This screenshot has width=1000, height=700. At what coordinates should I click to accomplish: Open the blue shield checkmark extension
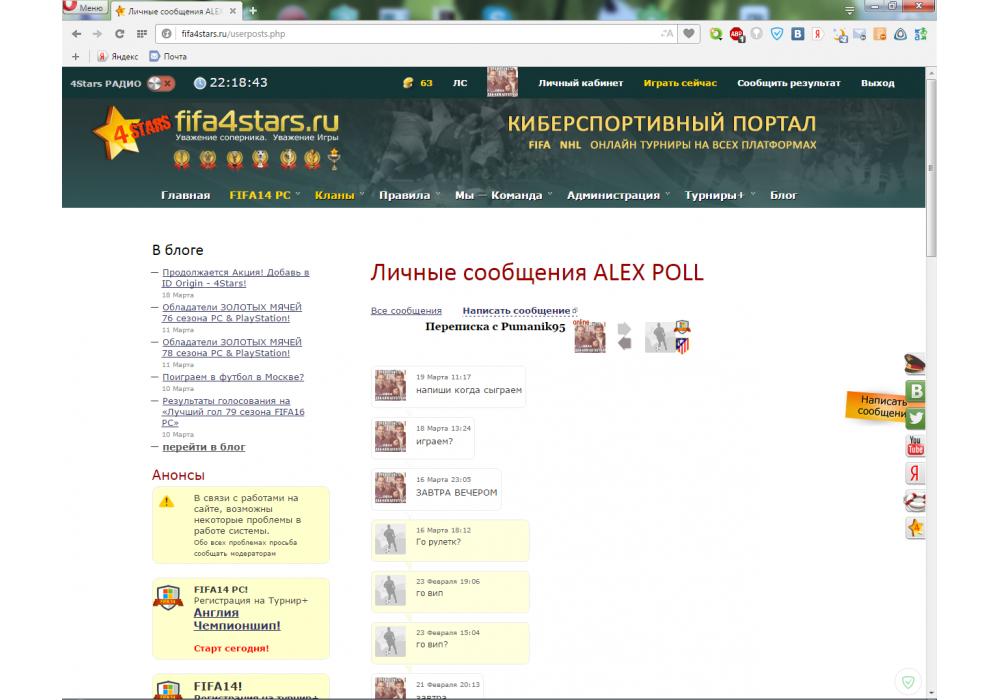coord(777,34)
